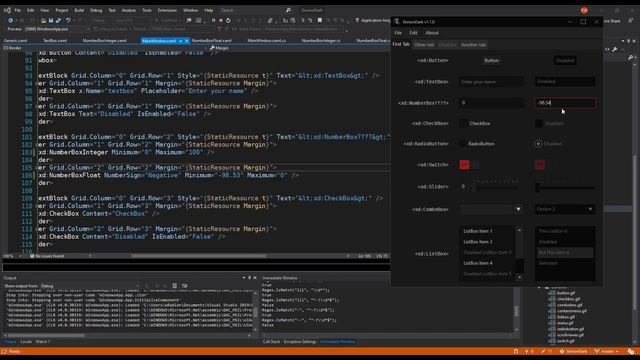Click the open file folder toolbar icon
The width and height of the screenshot is (640, 360).
pos(43,20)
